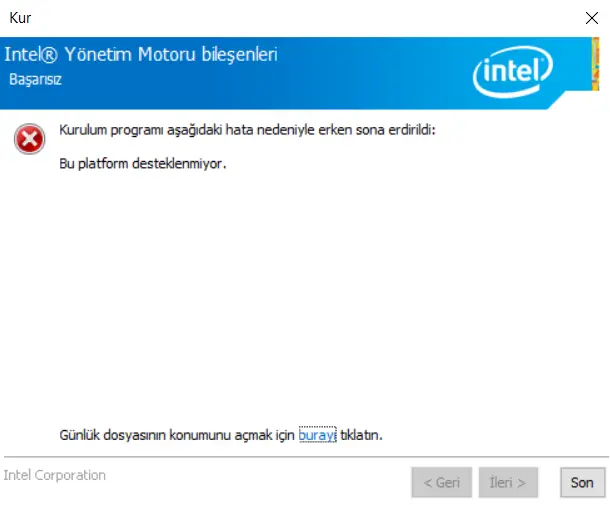Close the Kur setup window
This screenshot has height=505, width=610.
592,18
